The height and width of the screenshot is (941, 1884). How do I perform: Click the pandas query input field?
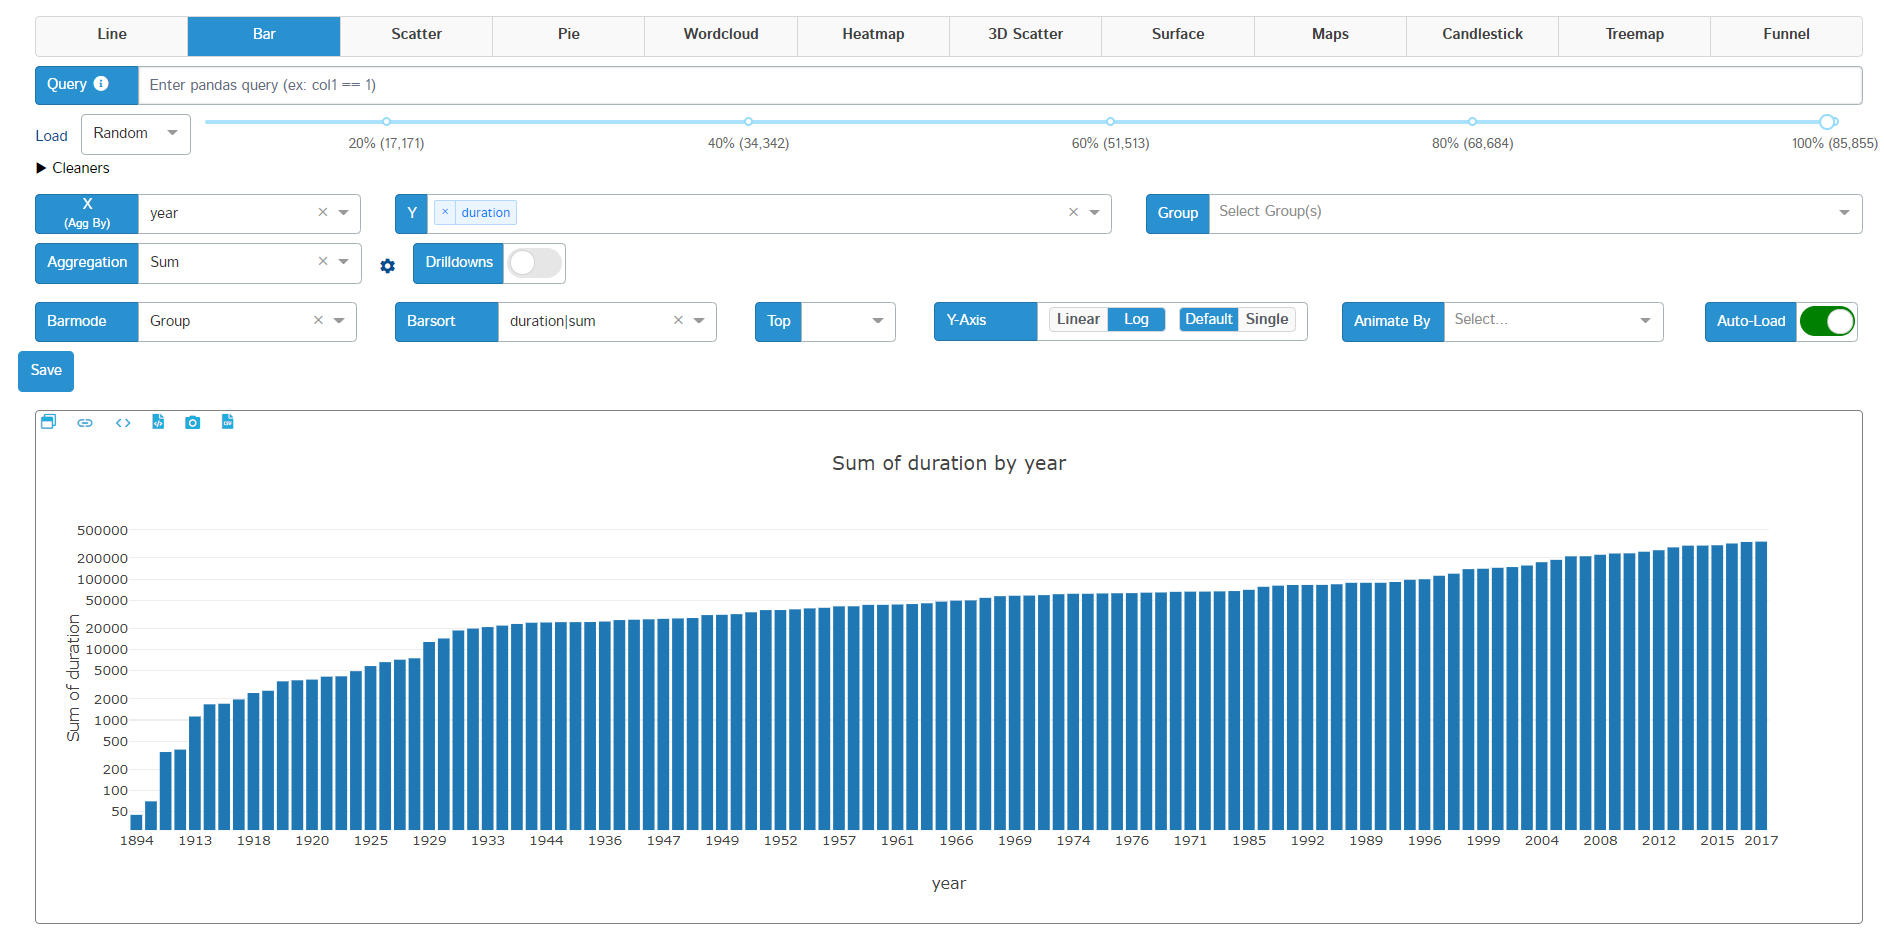[x=600, y=85]
